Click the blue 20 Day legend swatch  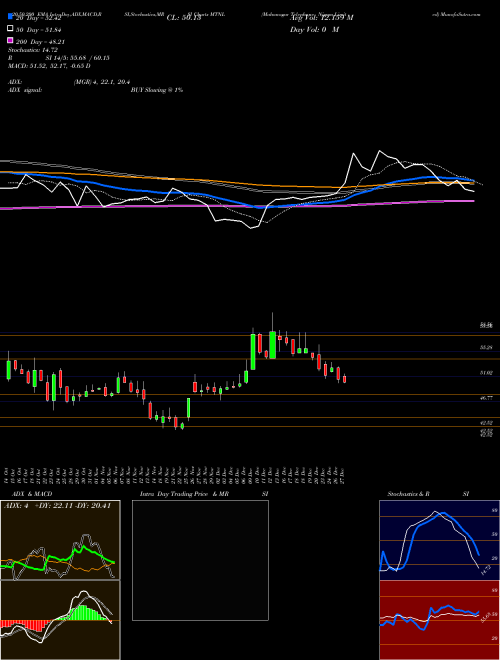tap(10, 17)
